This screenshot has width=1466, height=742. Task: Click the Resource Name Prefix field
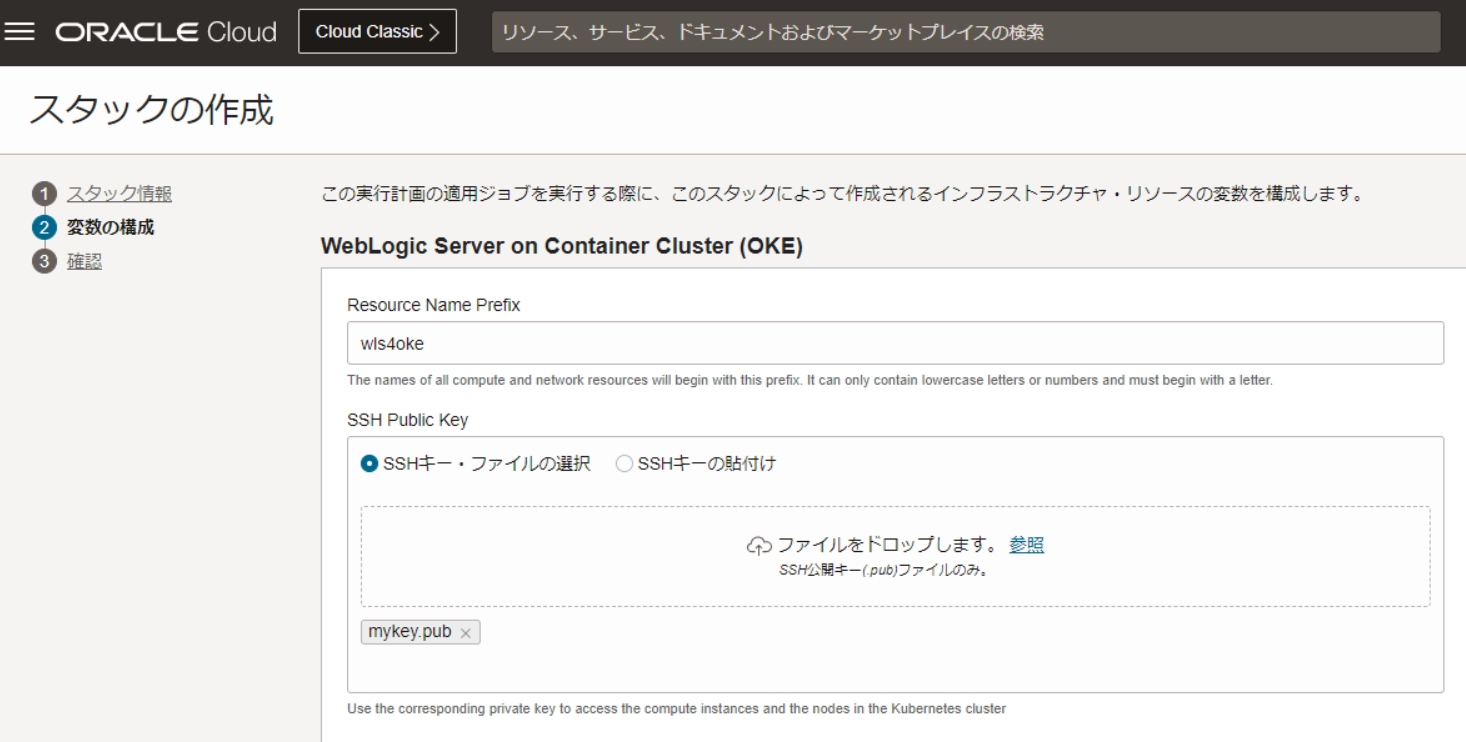895,343
